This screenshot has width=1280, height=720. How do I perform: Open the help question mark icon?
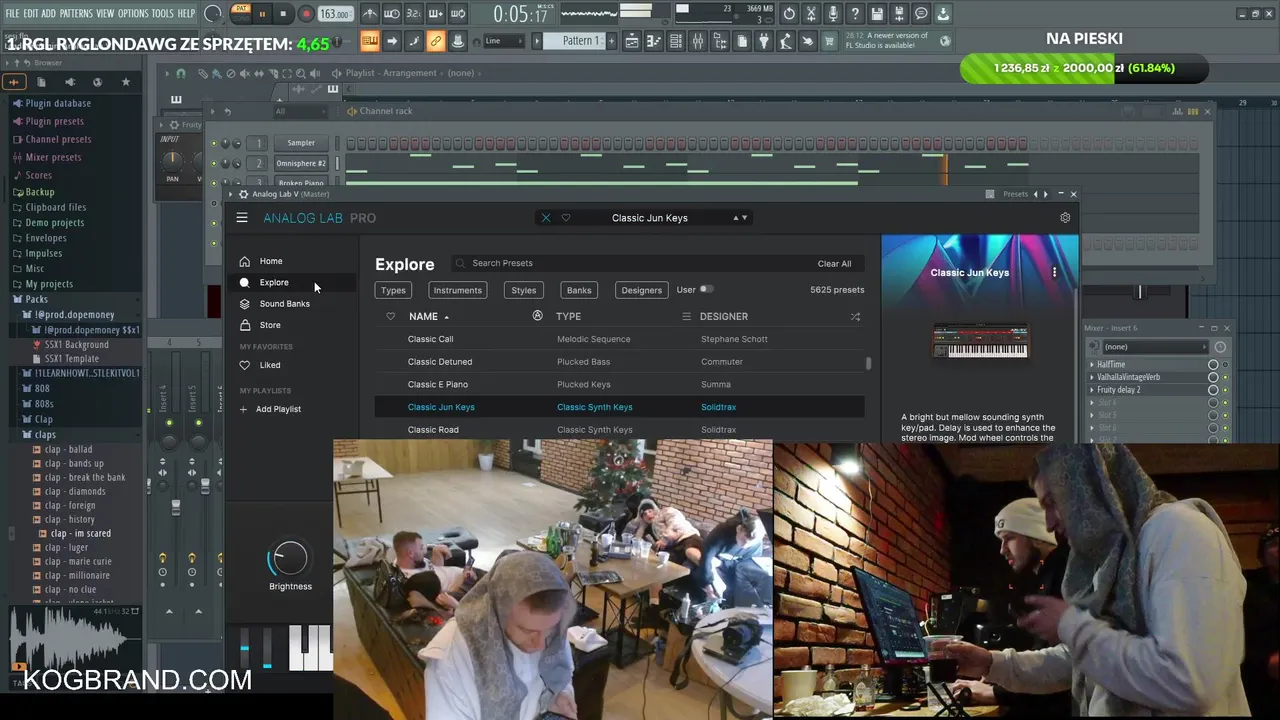coord(855,14)
